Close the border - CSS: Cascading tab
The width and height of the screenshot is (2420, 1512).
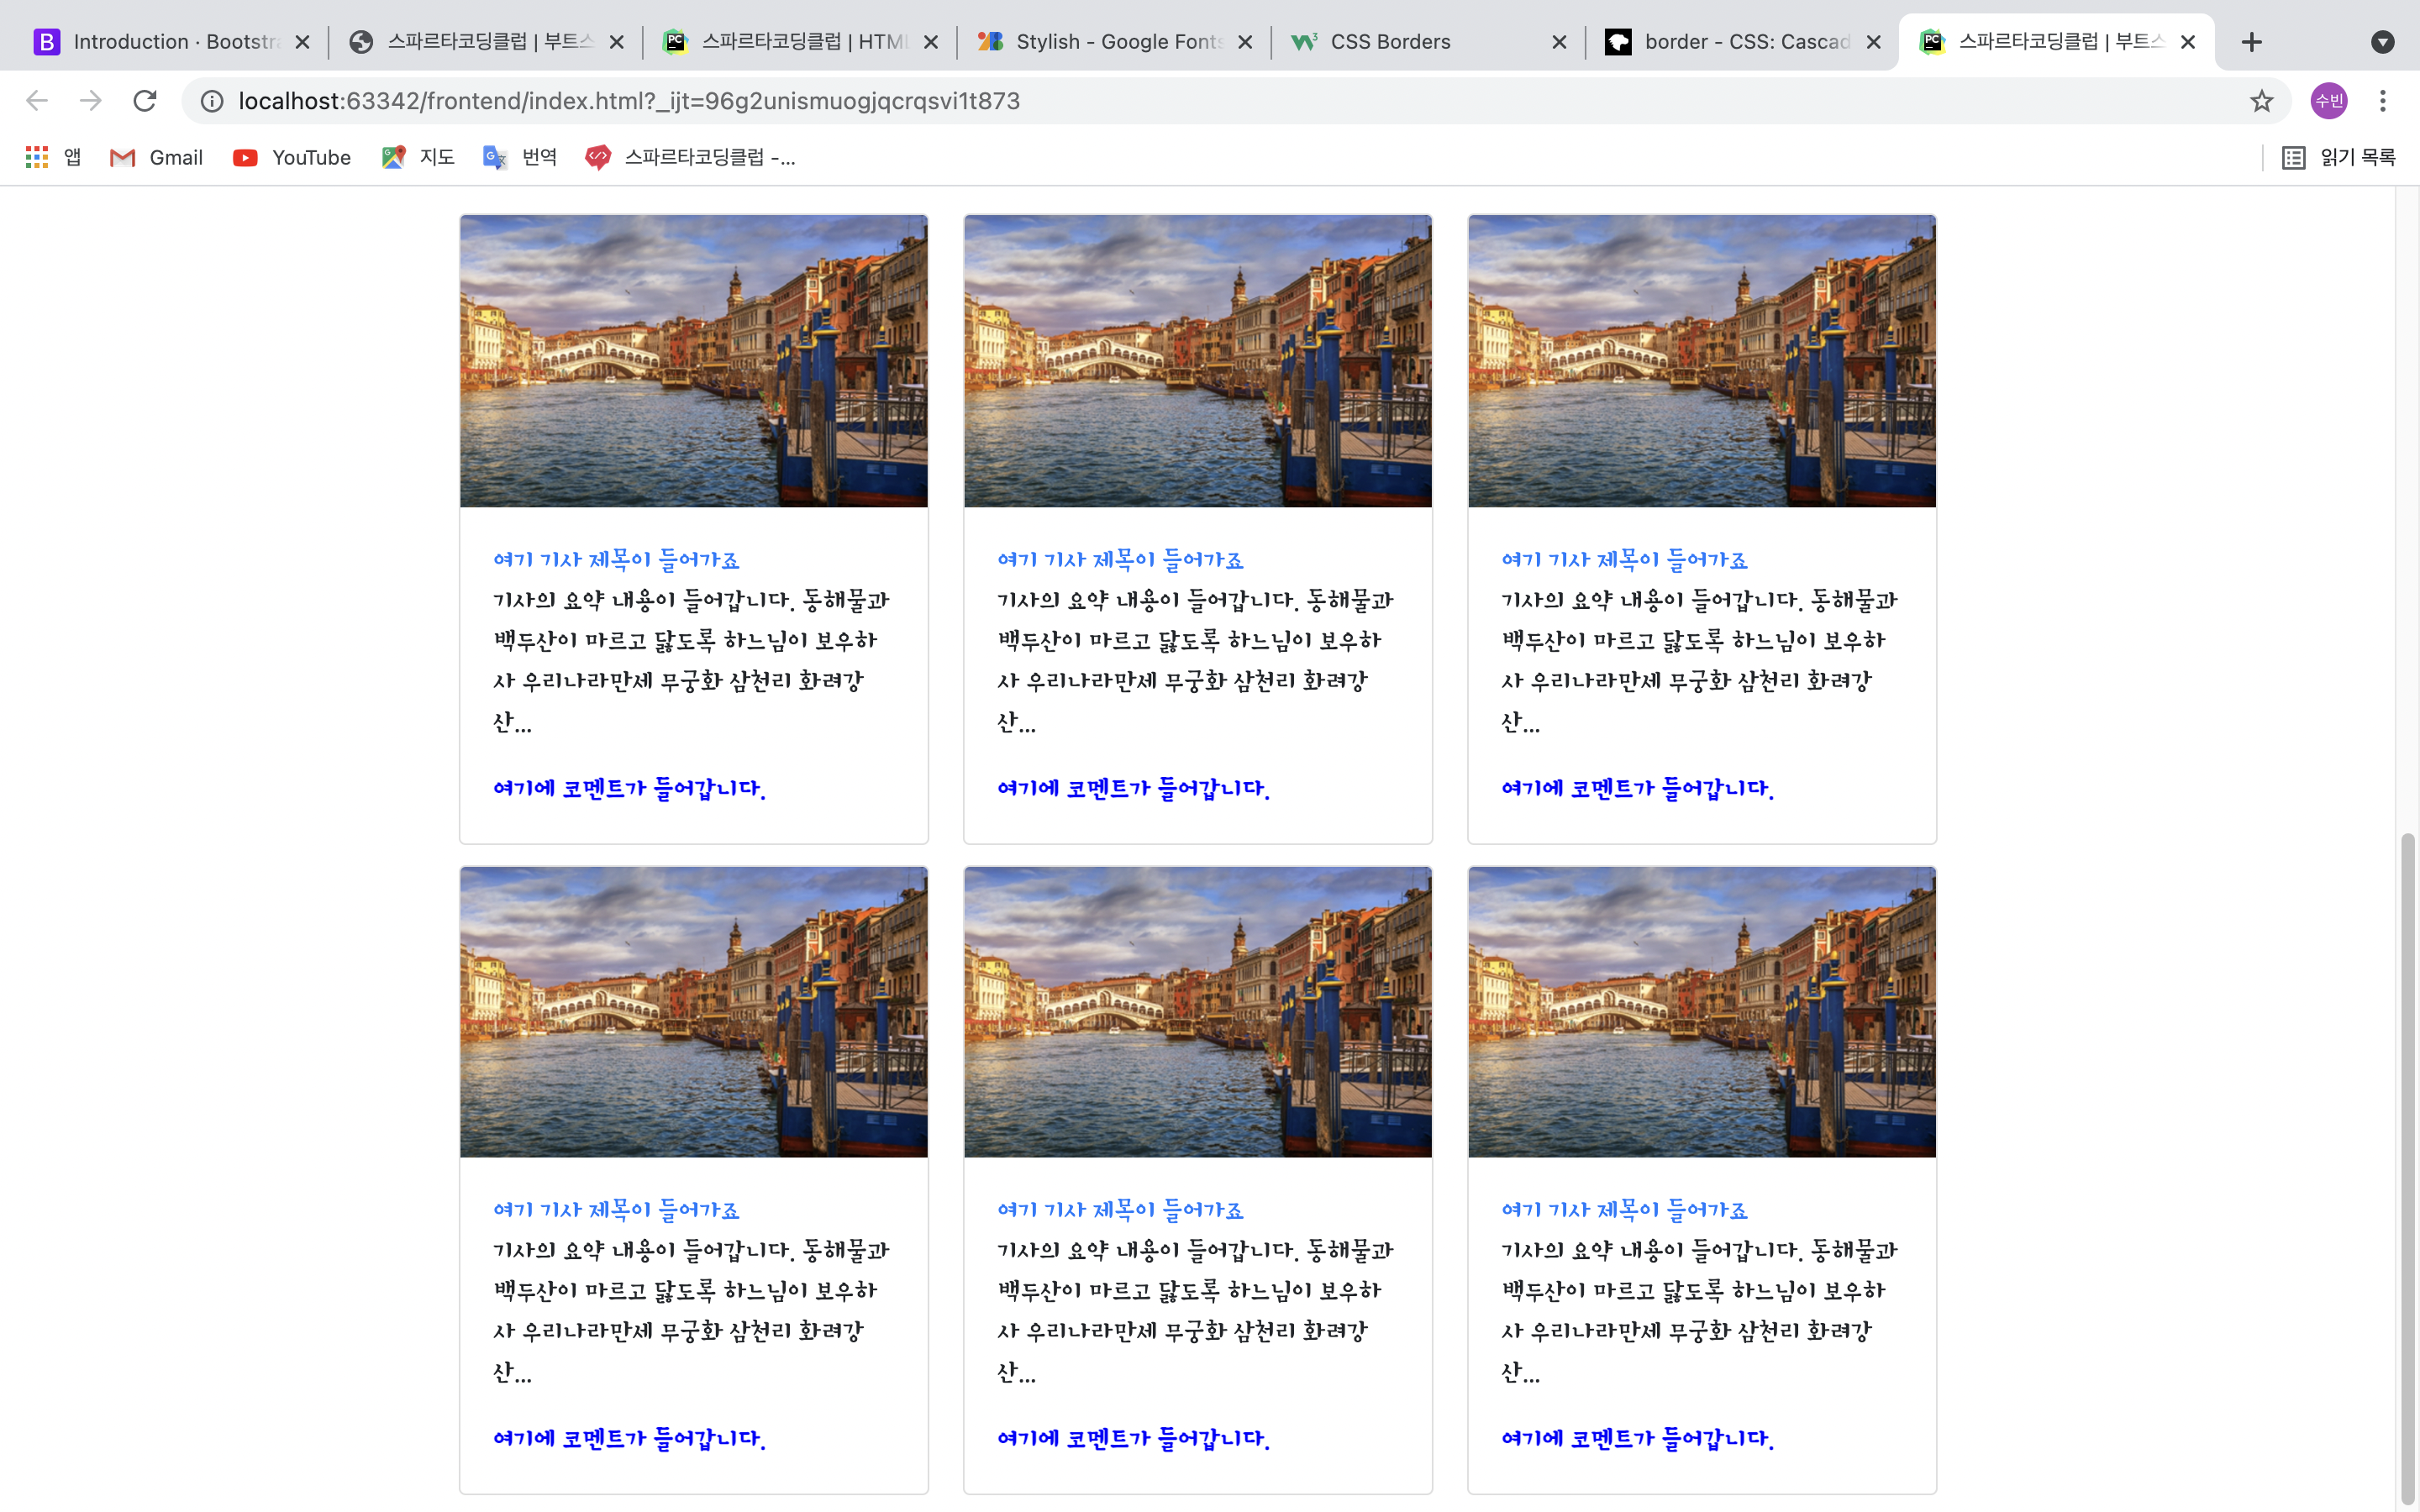coord(1873,42)
